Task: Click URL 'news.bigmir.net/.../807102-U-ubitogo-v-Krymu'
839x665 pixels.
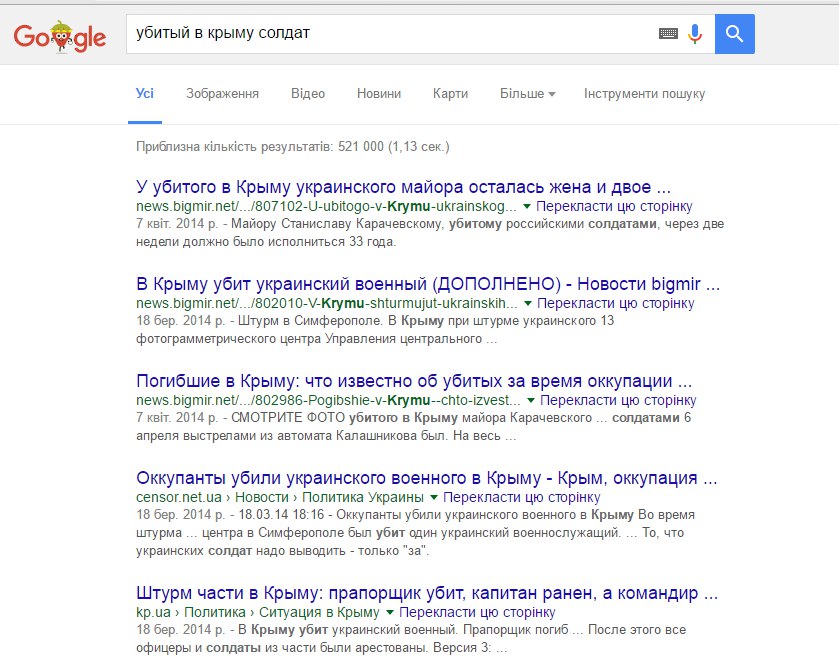Action: click(326, 207)
